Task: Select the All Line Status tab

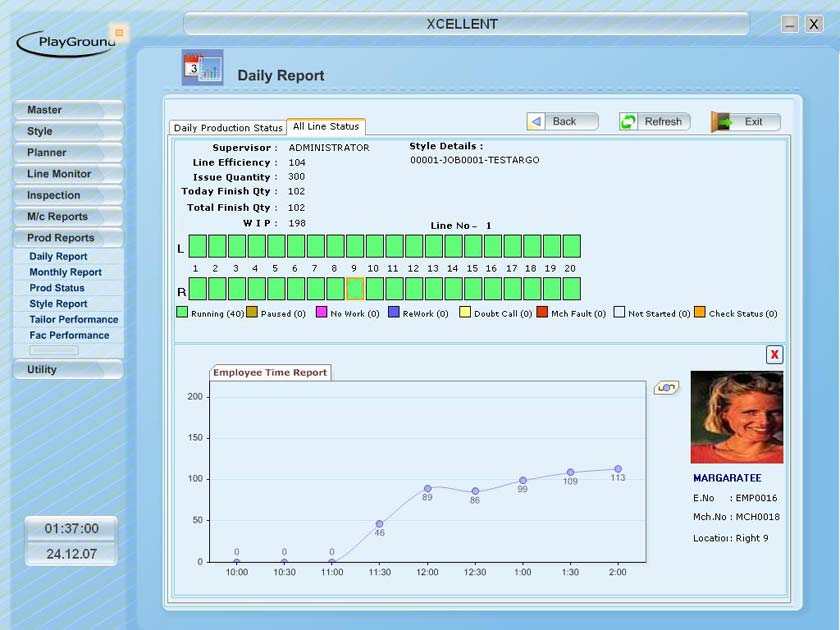Action: 326,127
